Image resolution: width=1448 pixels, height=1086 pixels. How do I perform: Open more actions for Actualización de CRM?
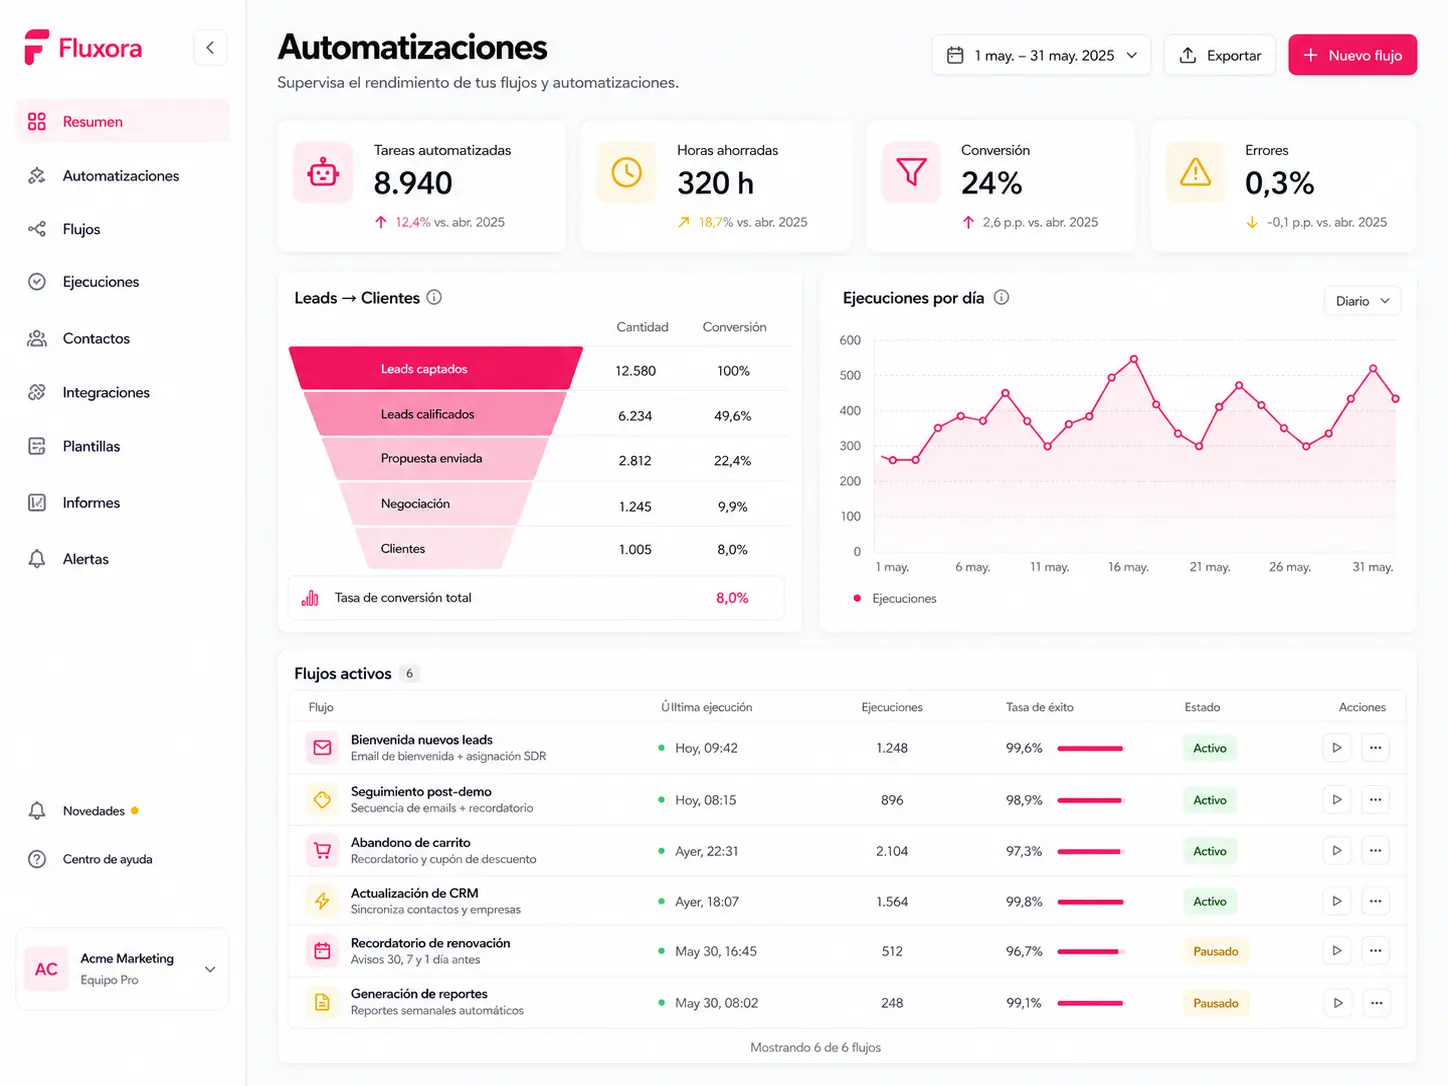1376,901
